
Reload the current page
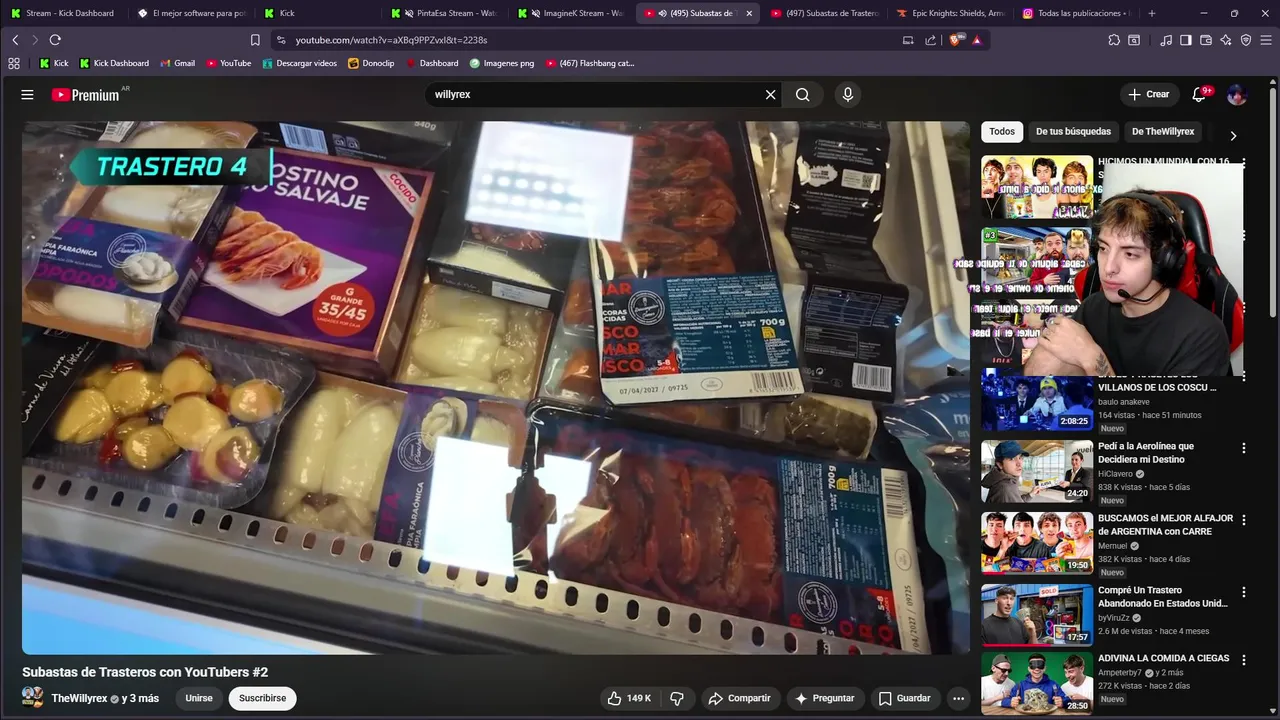coord(55,40)
